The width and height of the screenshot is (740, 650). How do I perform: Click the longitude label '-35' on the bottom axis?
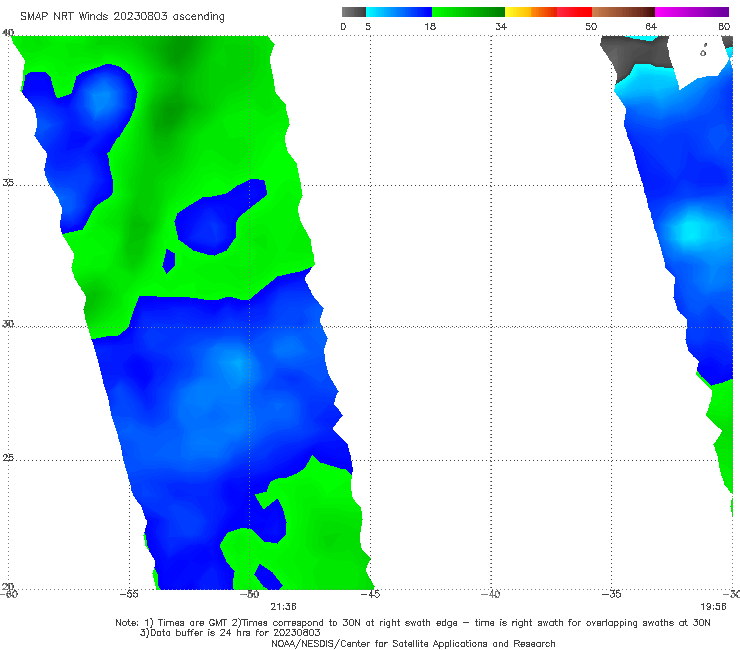pos(612,594)
